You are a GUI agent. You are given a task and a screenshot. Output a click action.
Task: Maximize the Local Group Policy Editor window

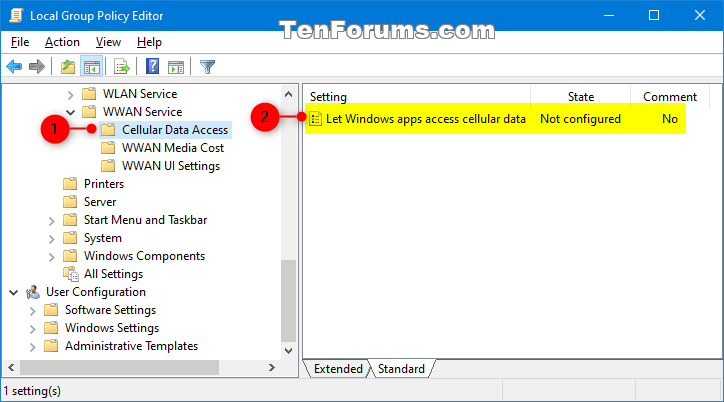coord(654,15)
